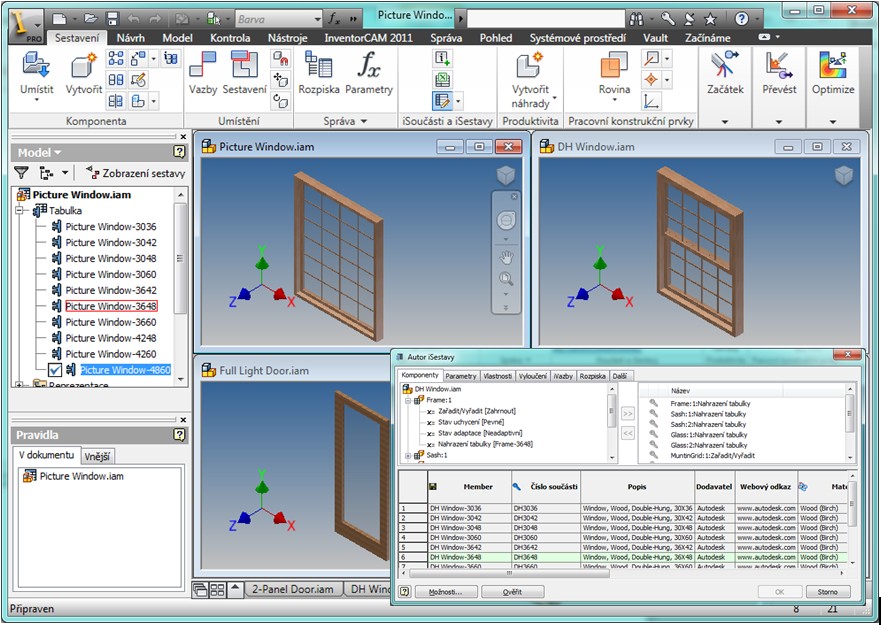Switch to InventorCAM 2011 ribbon tab

[x=368, y=38]
